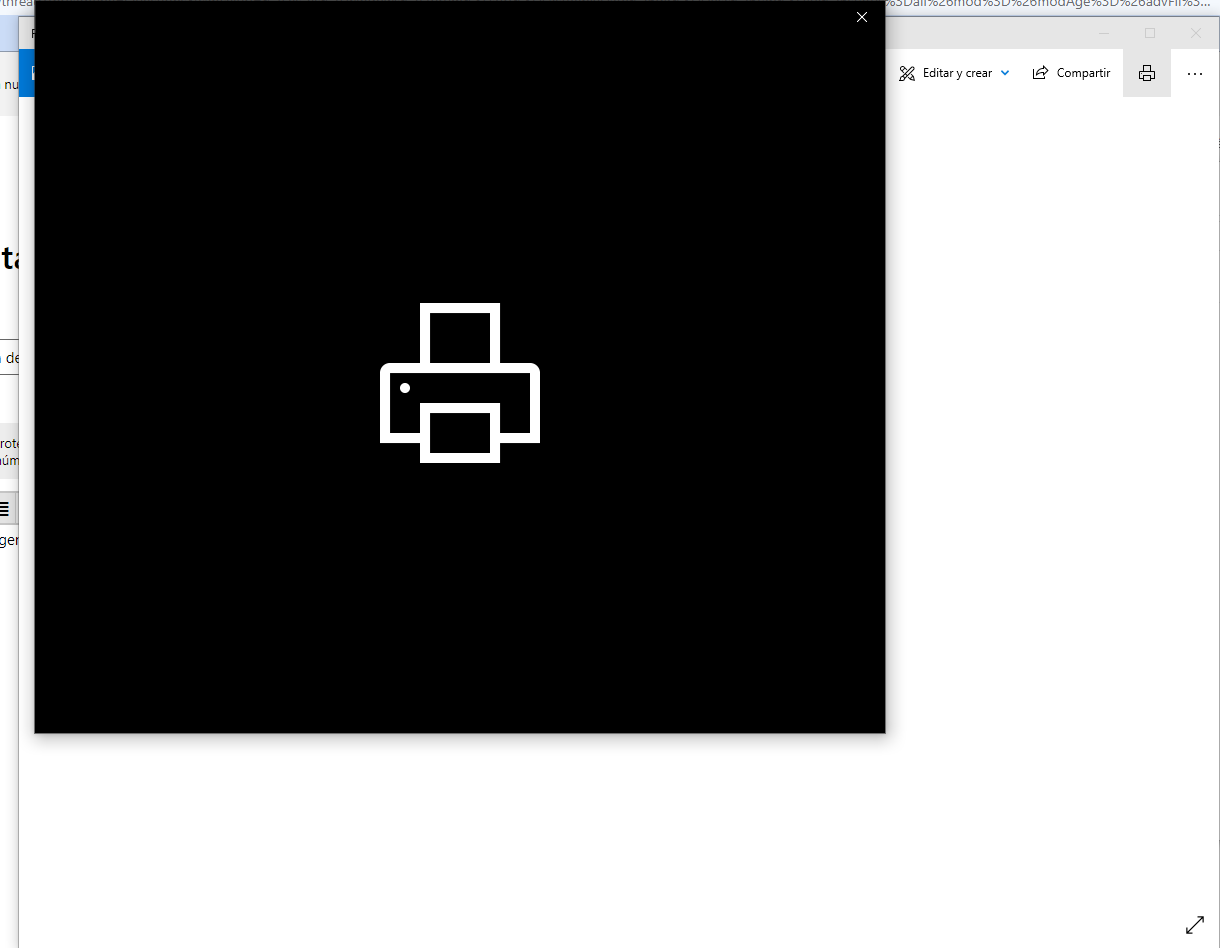Click the Compartir share button
The height and width of the screenshot is (948, 1220).
coord(1071,73)
